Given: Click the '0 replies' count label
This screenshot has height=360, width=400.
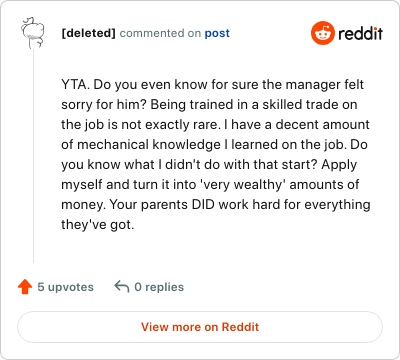Looking at the screenshot, I should pyautogui.click(x=159, y=287).
